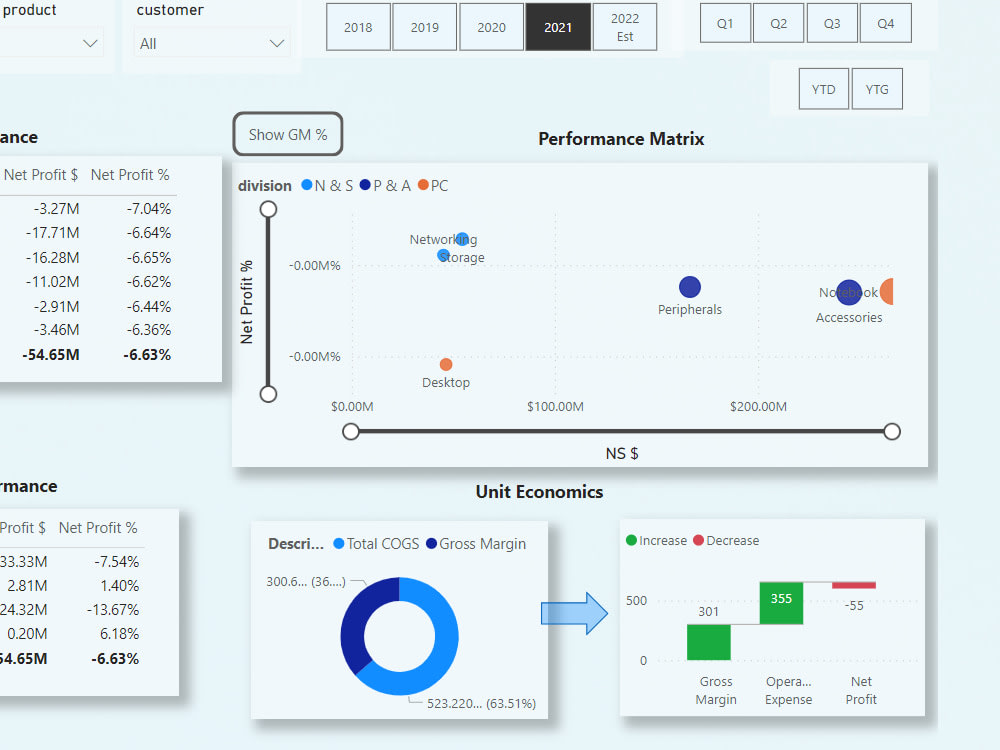Select the 2022 Est slicer button
1000x750 pixels.
(624, 27)
